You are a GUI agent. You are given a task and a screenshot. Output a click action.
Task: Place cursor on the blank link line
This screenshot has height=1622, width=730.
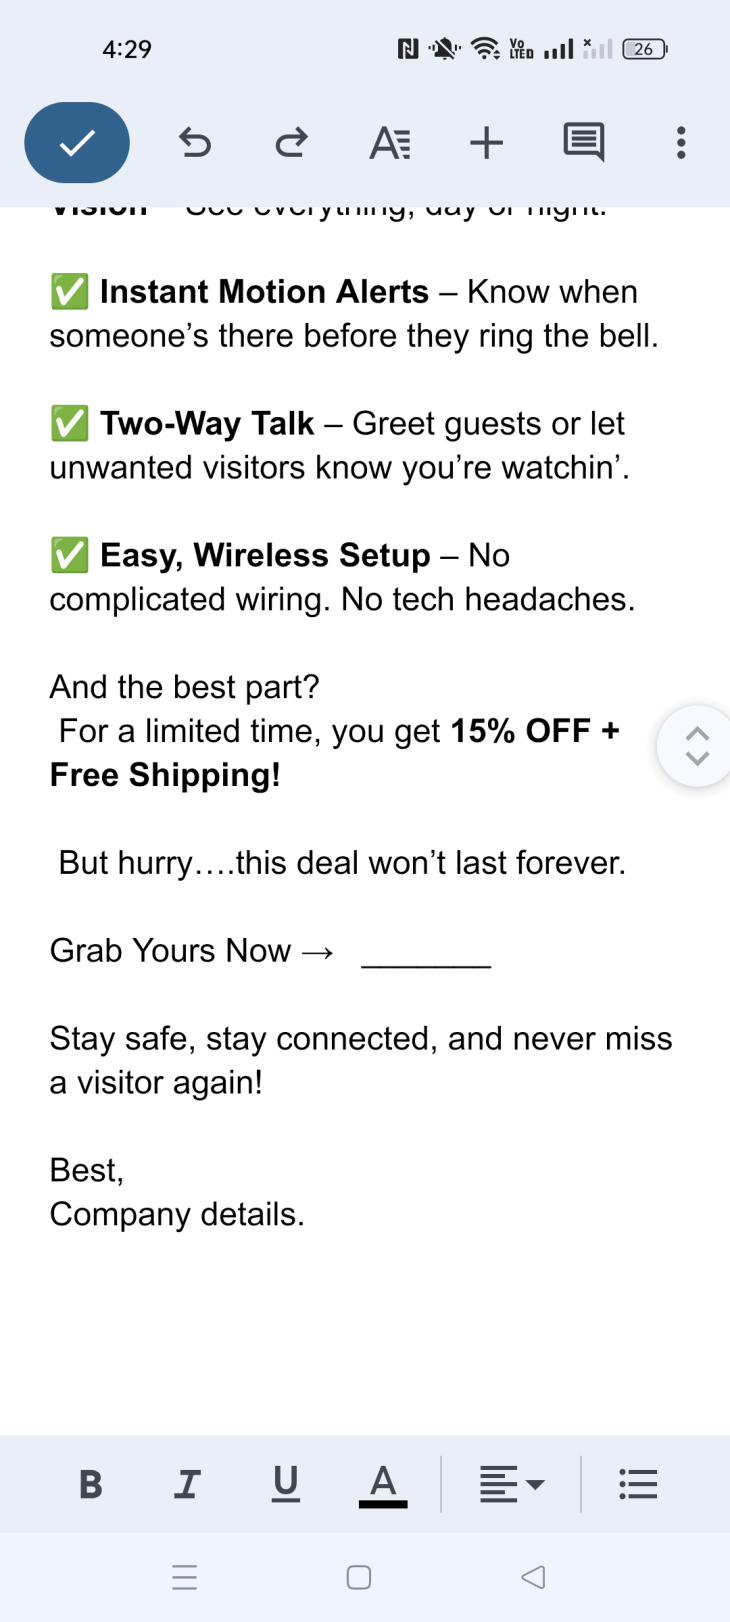(426, 954)
